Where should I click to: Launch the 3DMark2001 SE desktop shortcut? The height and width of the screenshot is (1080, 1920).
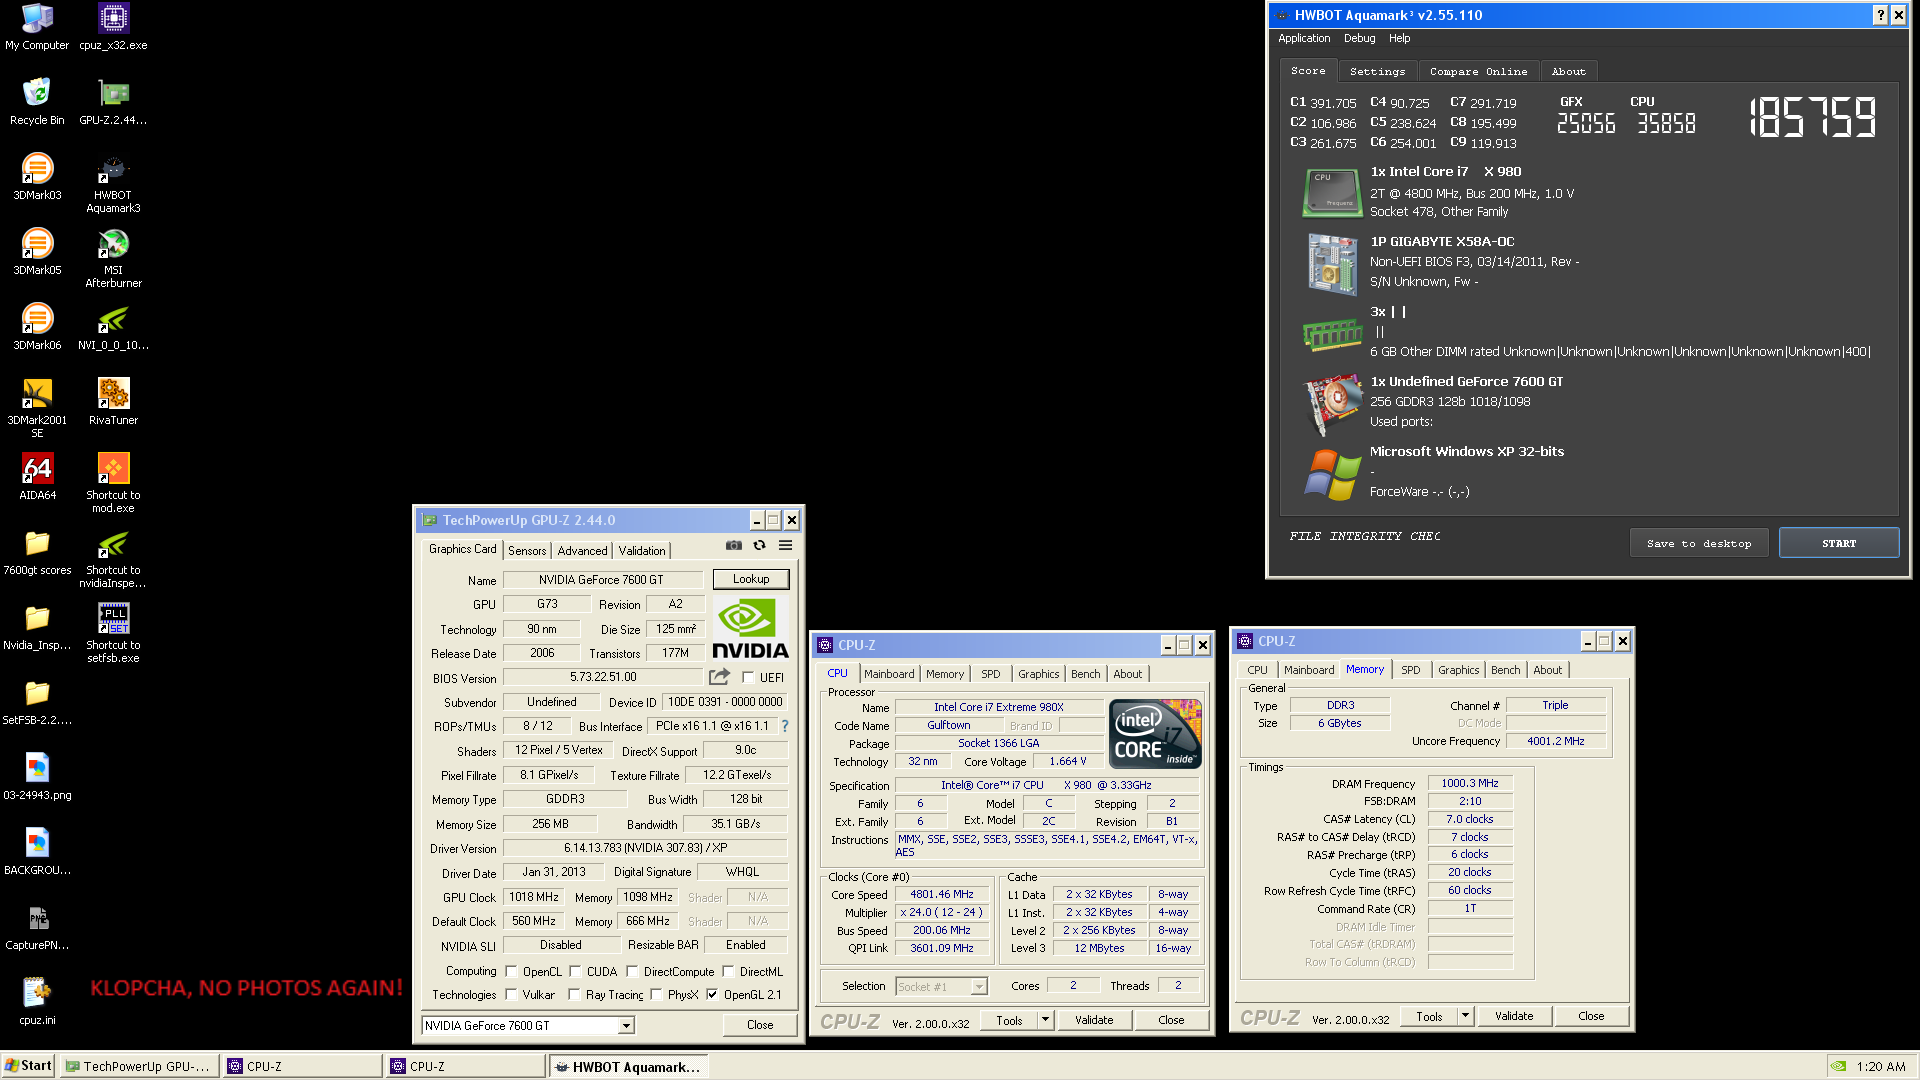37,408
